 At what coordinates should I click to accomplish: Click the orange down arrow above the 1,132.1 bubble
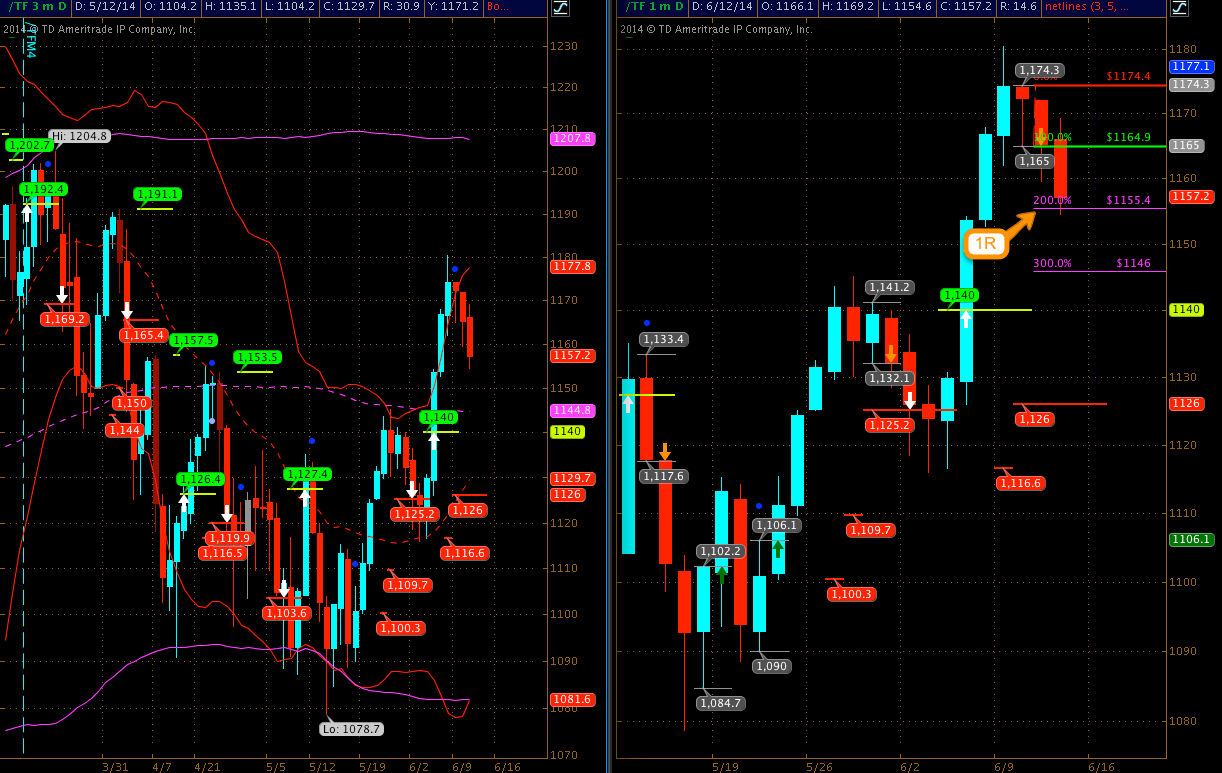point(891,354)
